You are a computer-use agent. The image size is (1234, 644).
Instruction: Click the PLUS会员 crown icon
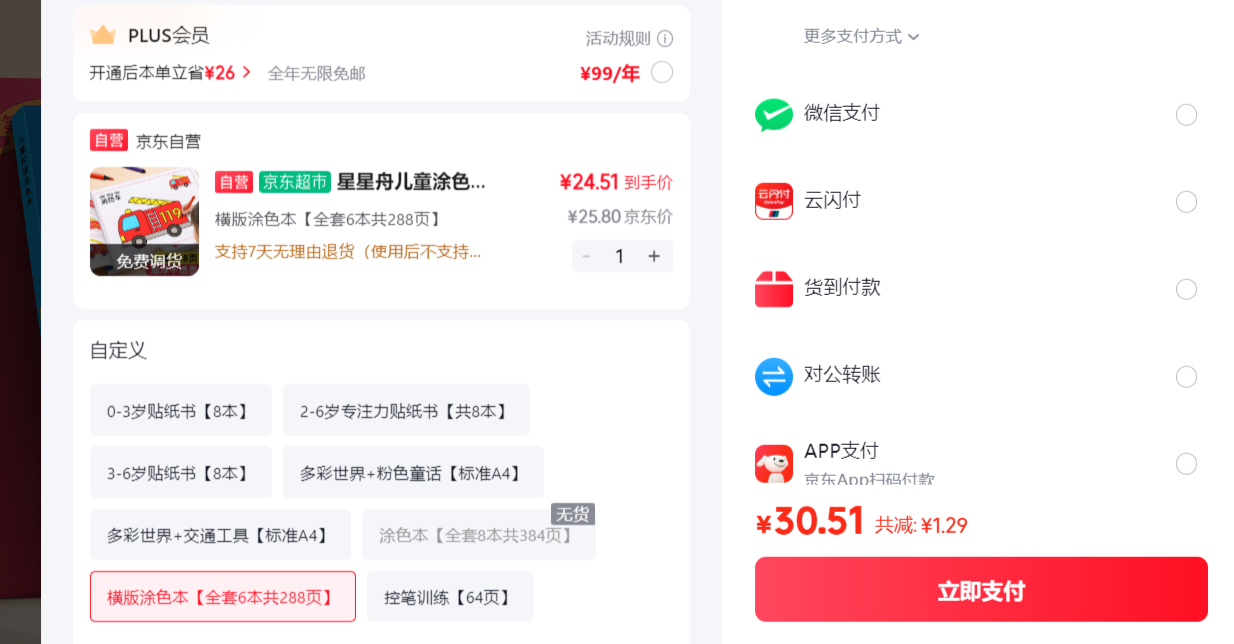(x=103, y=35)
